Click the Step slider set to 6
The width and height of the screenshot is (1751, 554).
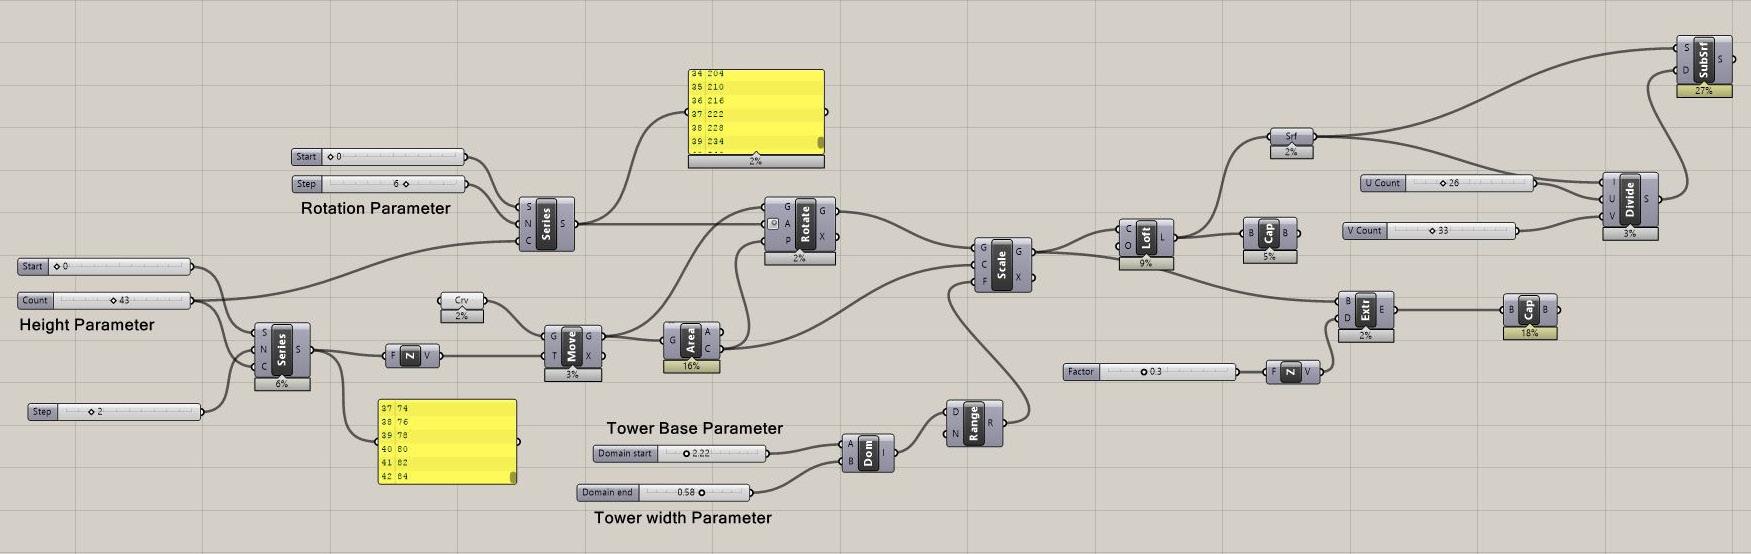click(379, 184)
